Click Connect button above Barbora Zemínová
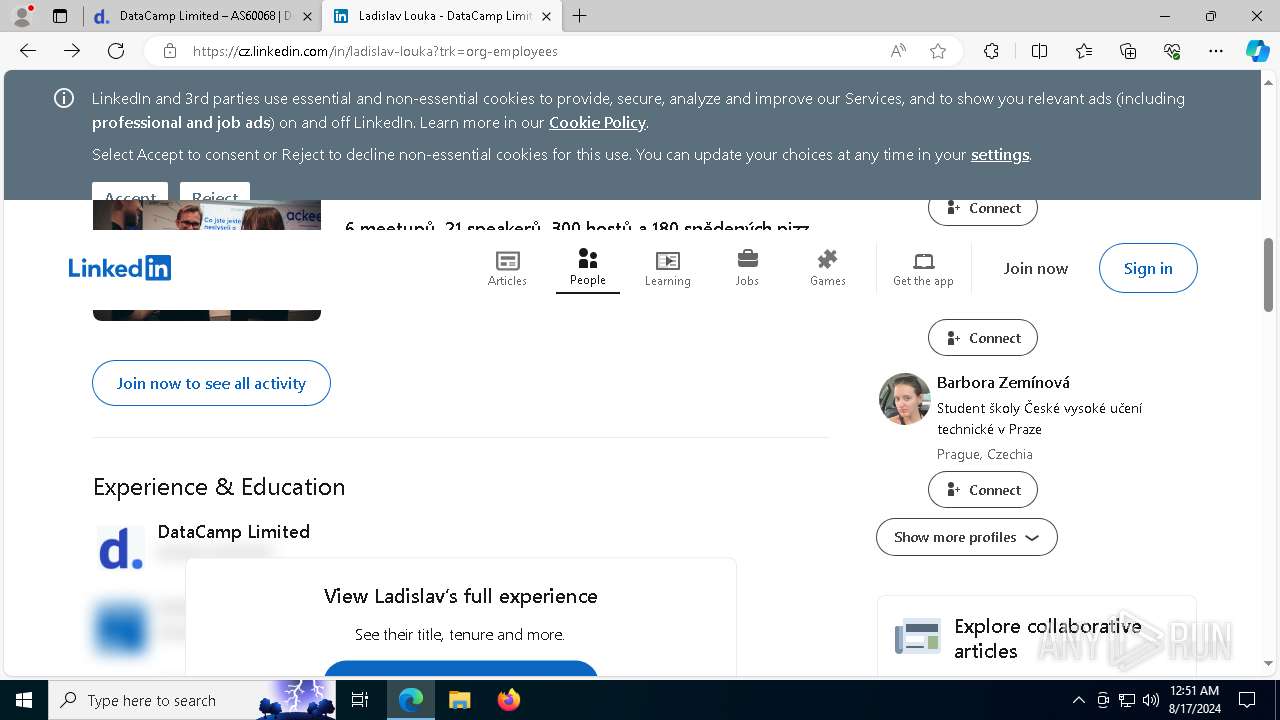Viewport: 1280px width, 720px height. (x=983, y=338)
